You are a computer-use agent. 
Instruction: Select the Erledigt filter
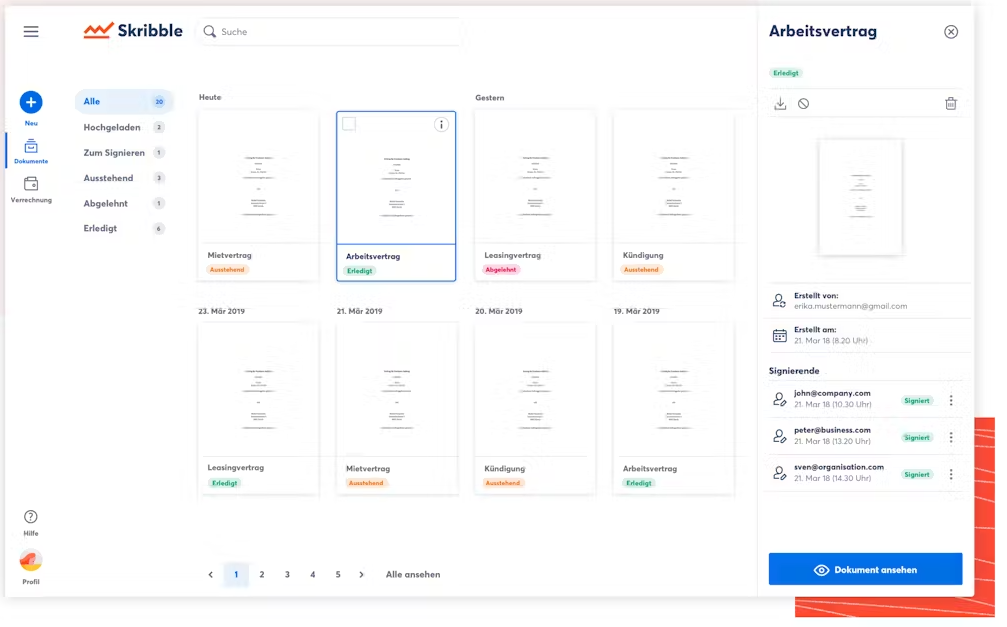[100, 229]
